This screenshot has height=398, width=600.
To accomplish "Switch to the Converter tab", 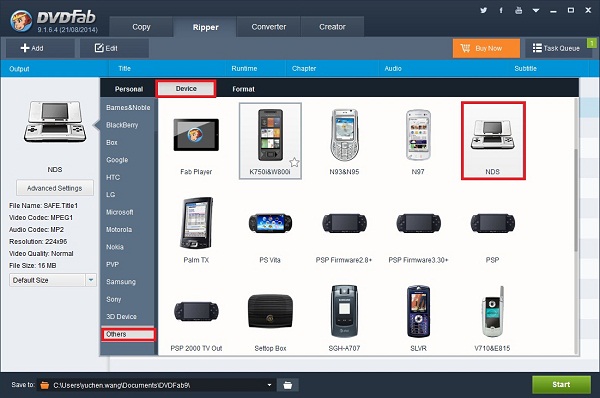I will click(269, 27).
